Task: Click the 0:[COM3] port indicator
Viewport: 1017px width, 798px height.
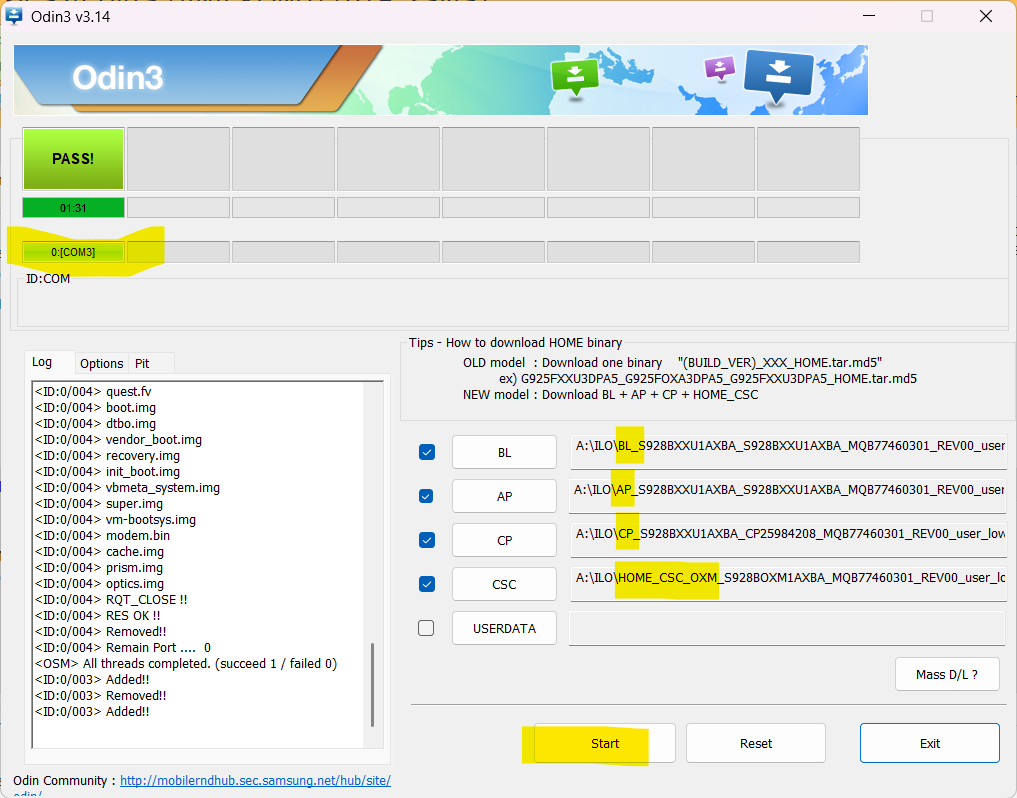Action: (73, 252)
